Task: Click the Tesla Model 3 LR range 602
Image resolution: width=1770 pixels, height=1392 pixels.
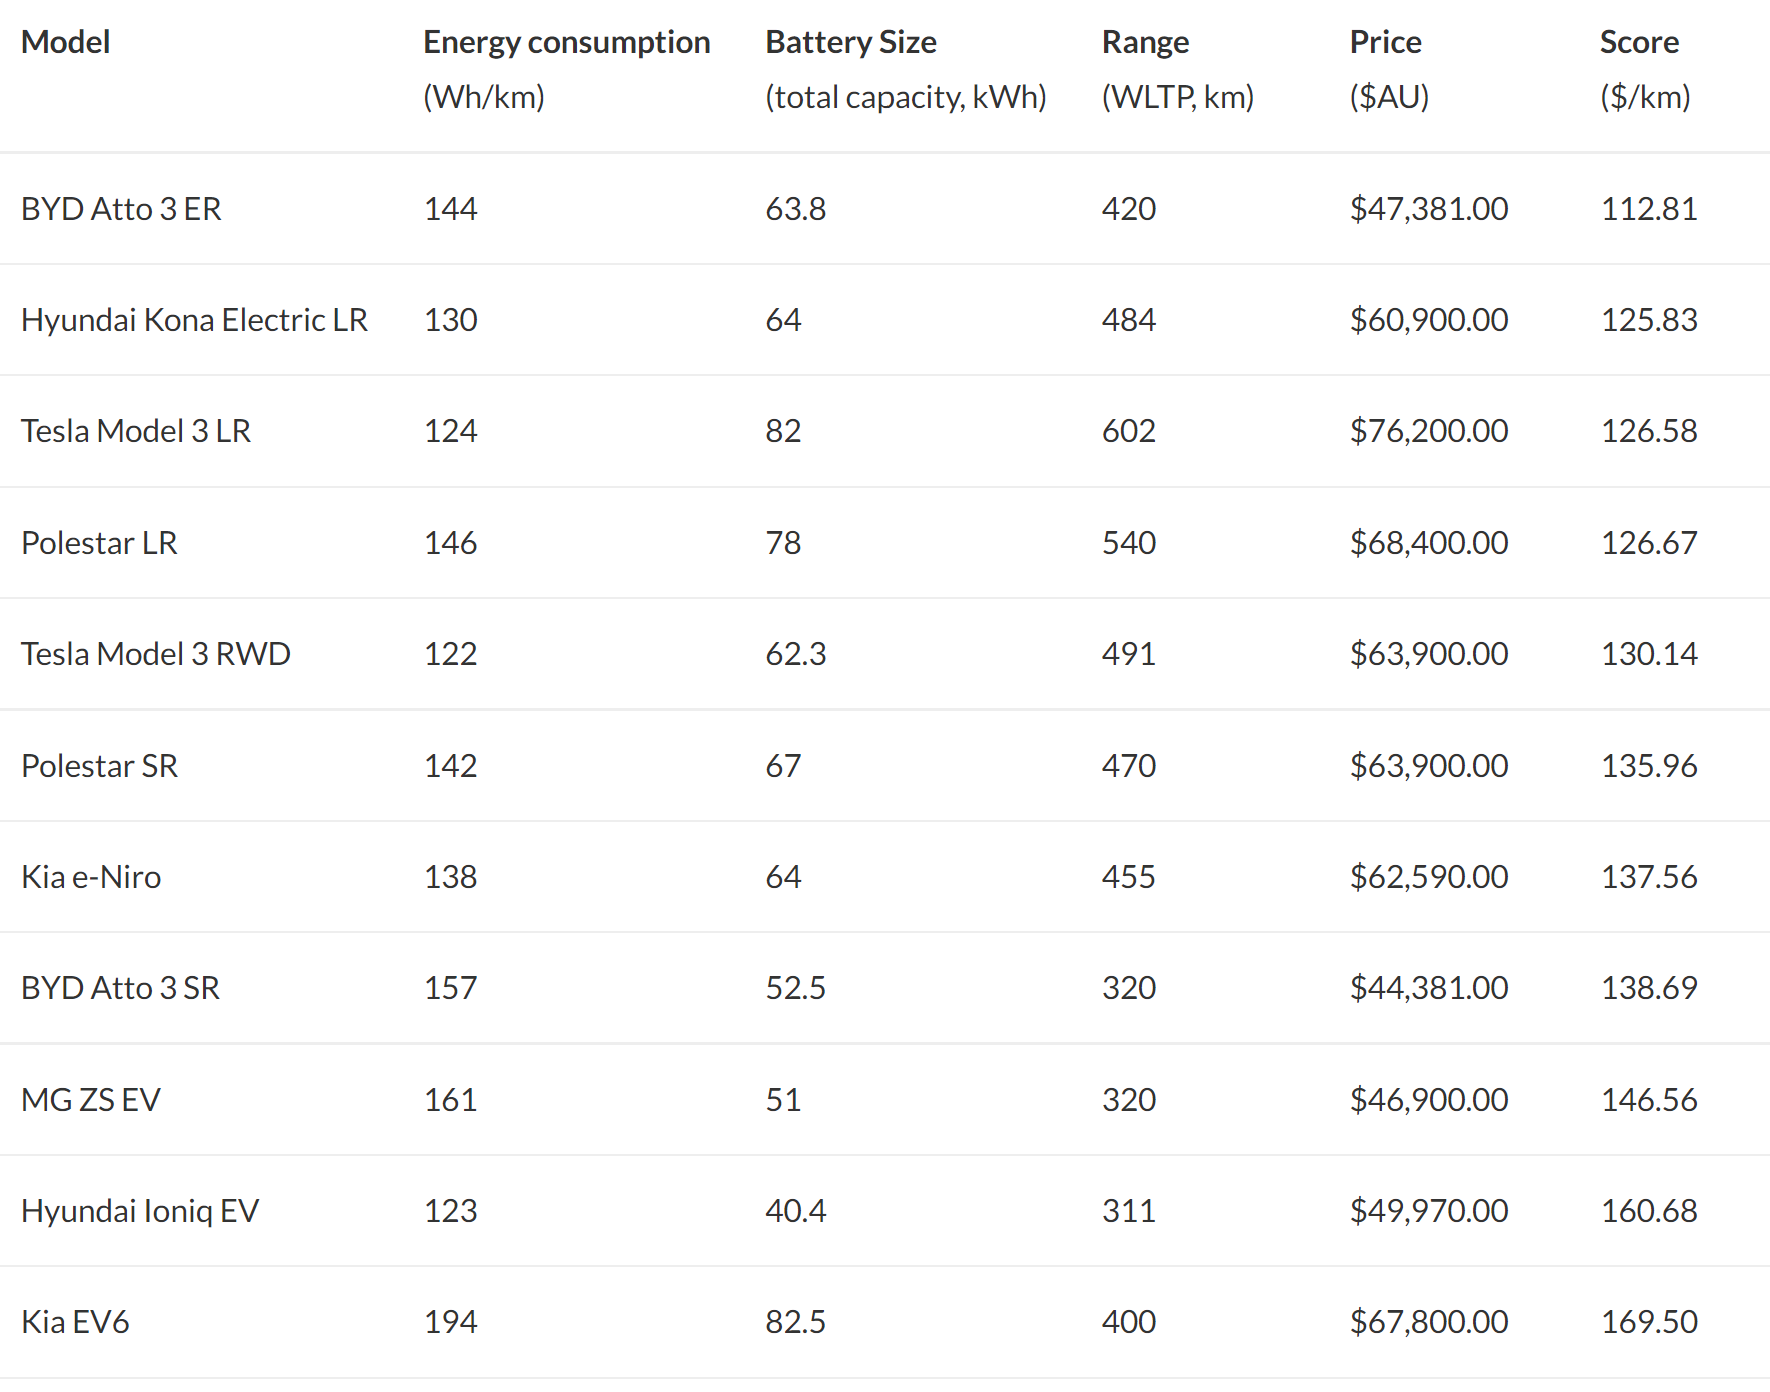Action: click(x=1128, y=431)
